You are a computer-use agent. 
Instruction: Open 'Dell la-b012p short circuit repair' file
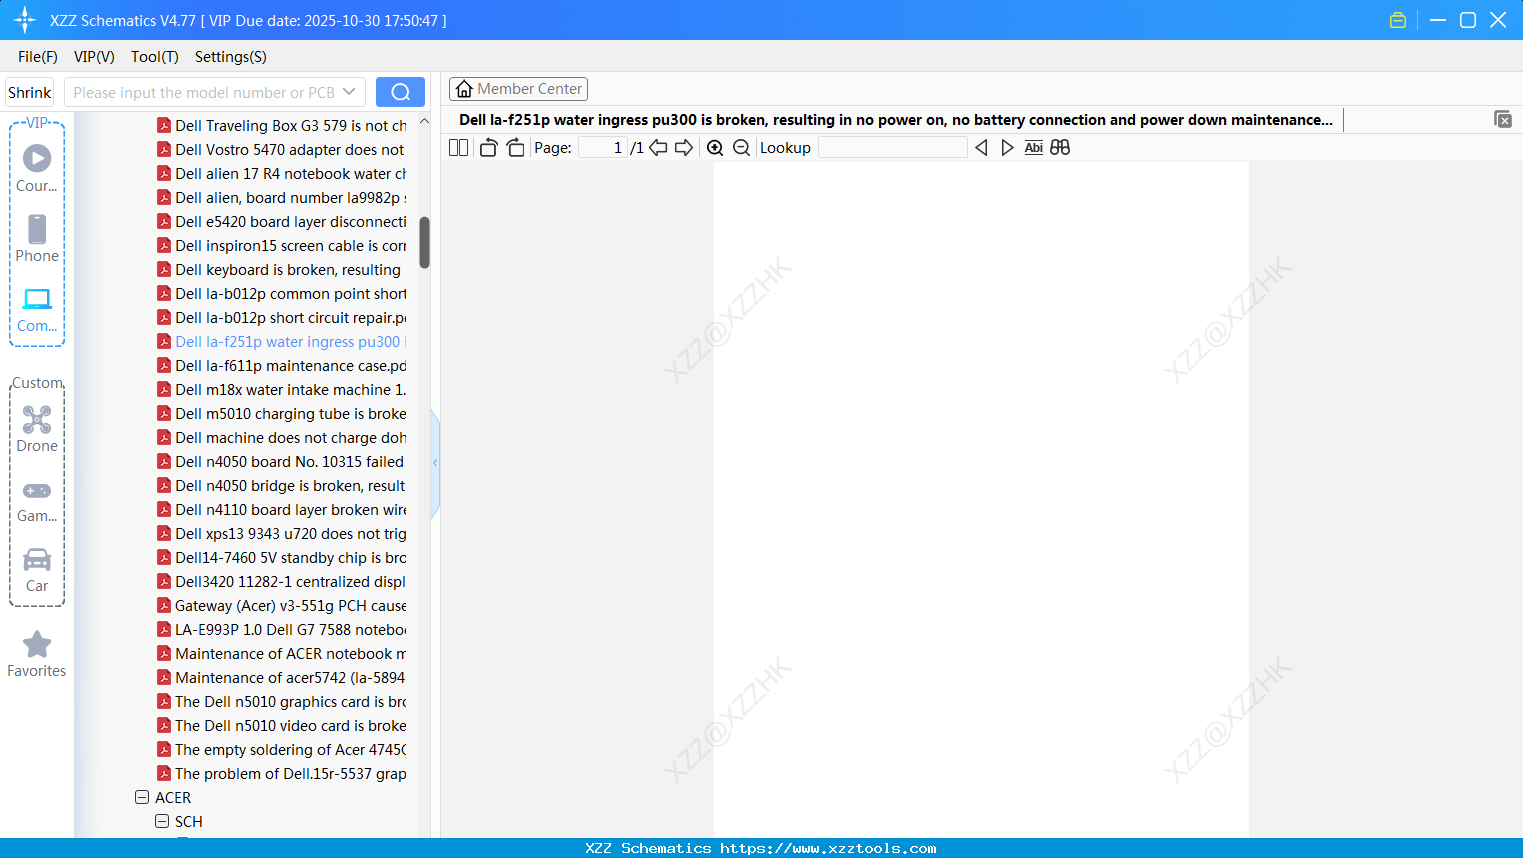click(282, 318)
